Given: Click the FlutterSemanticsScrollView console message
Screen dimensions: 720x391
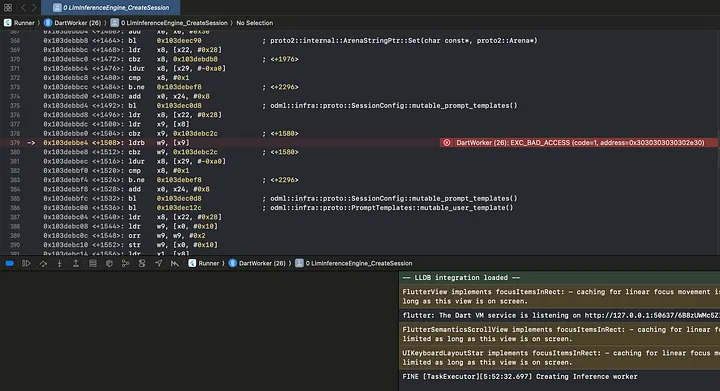Looking at the screenshot, I should (559, 334).
